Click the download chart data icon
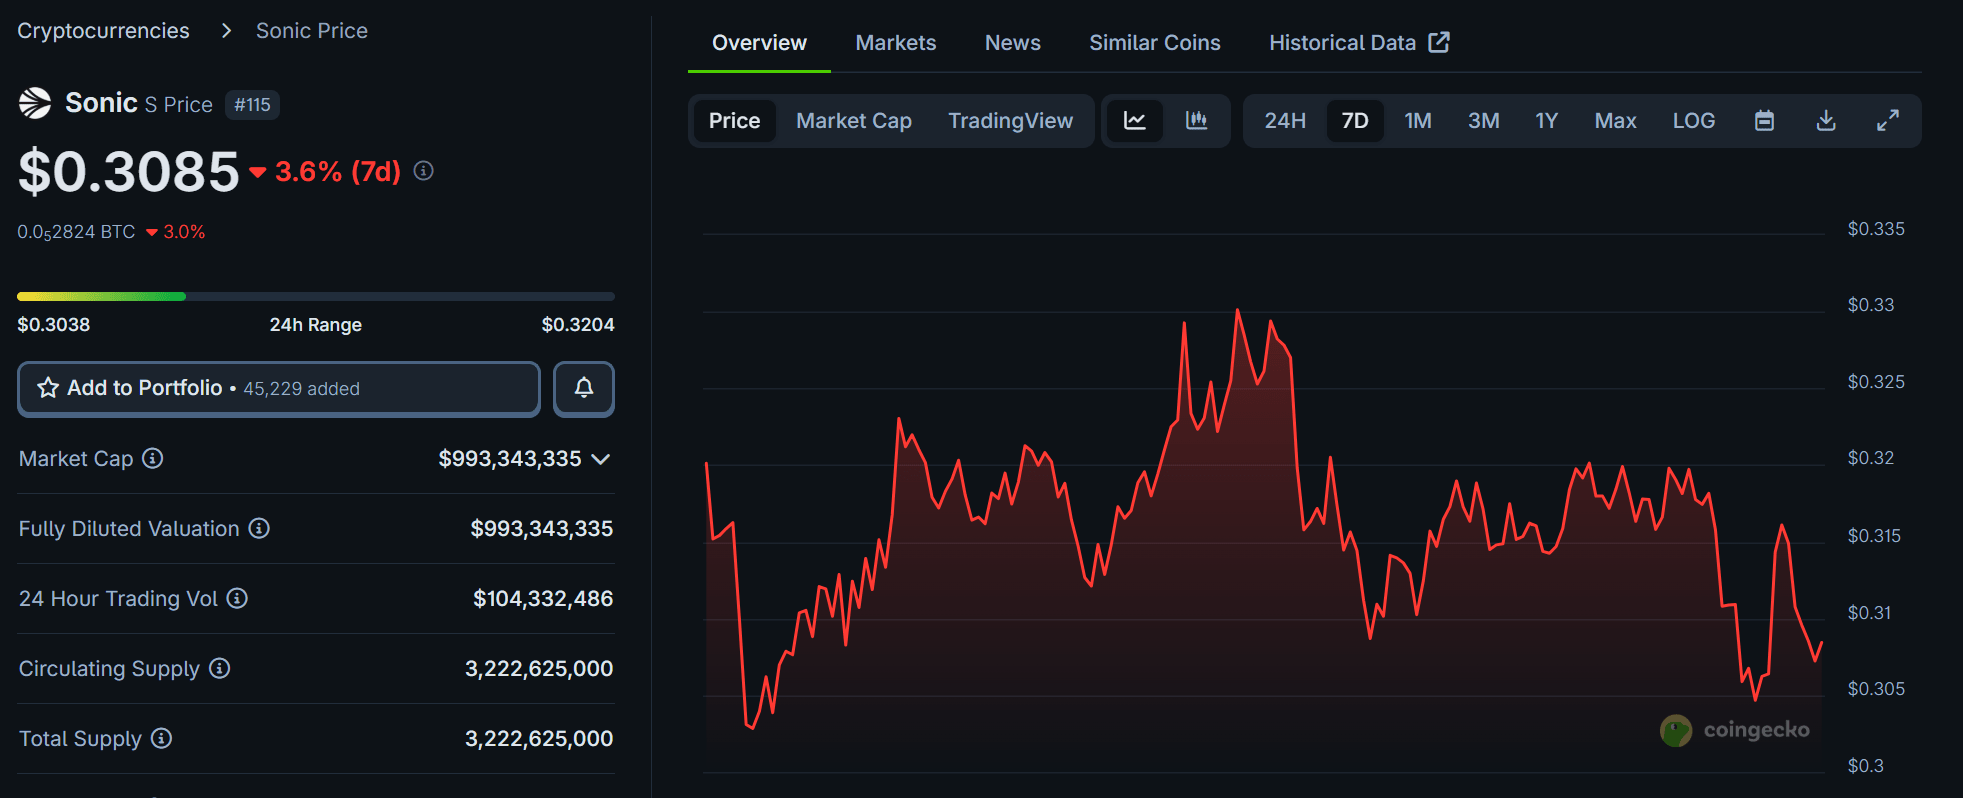Image resolution: width=1963 pixels, height=798 pixels. [1825, 121]
